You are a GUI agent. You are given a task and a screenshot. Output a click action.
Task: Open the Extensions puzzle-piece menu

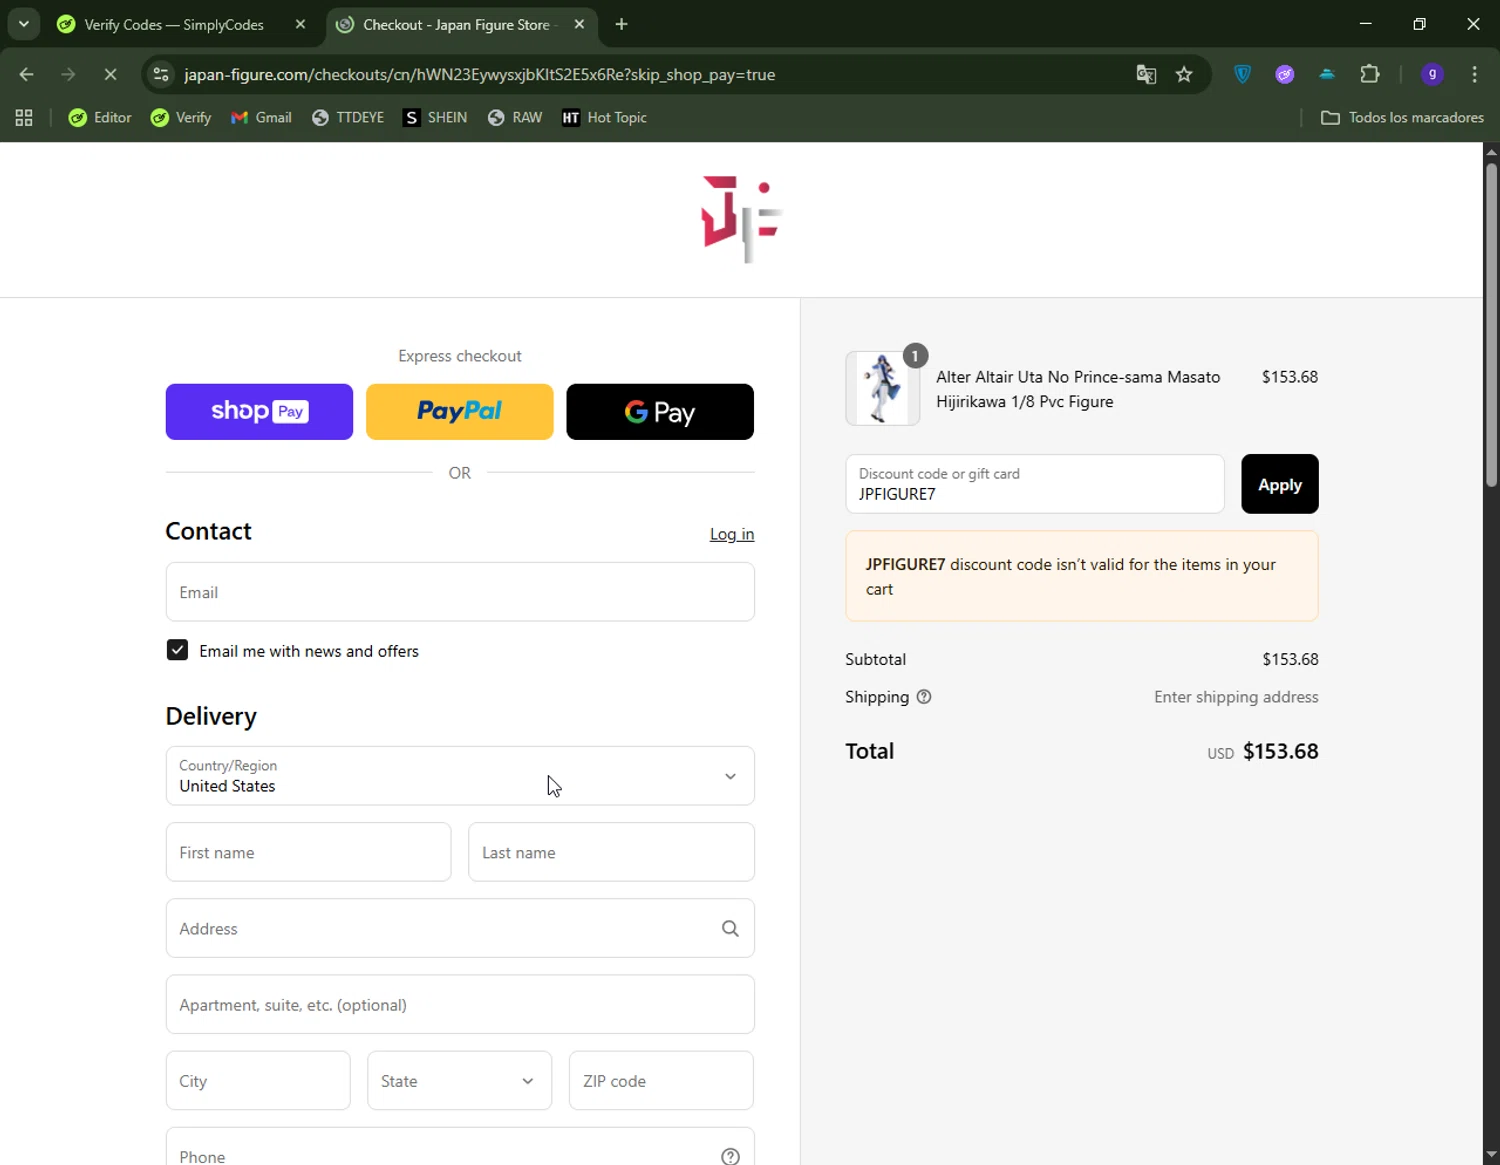[x=1370, y=74]
